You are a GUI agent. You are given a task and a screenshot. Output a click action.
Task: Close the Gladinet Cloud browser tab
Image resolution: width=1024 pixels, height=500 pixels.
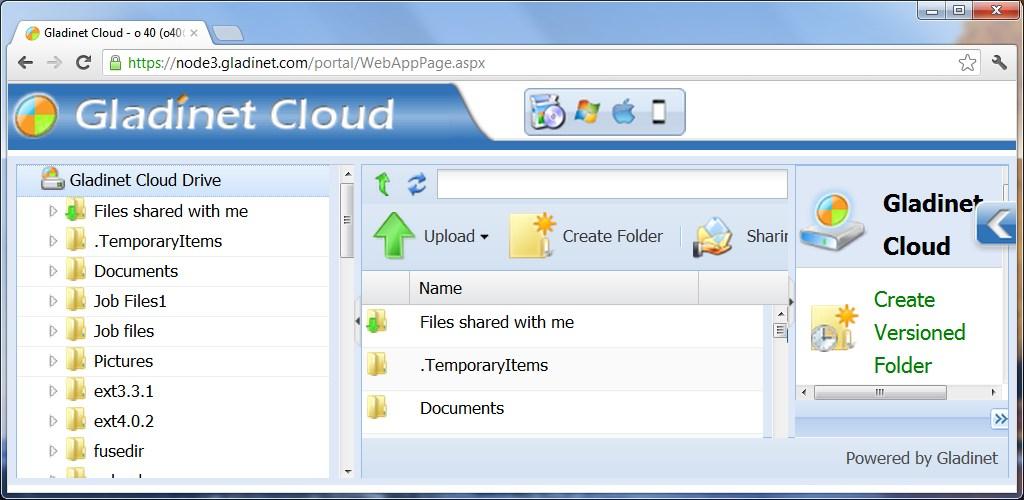194,33
